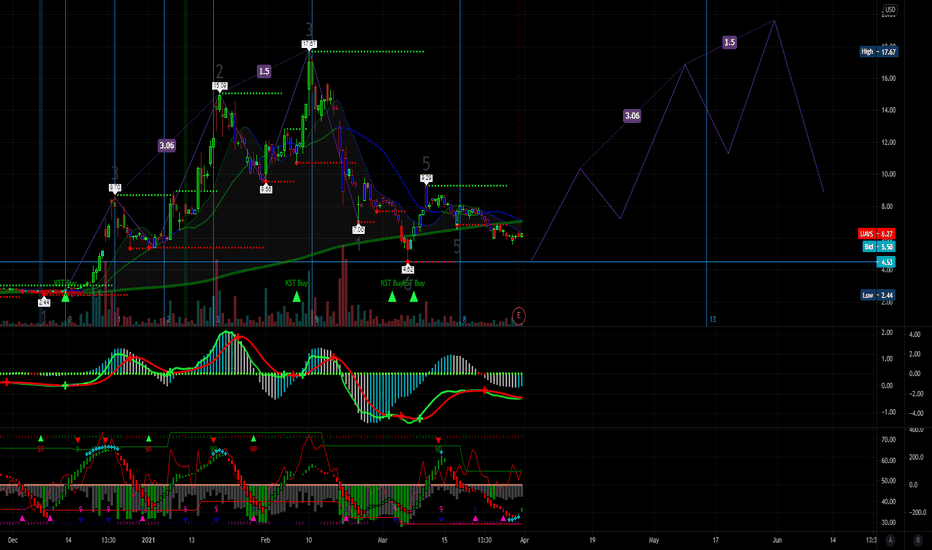The height and width of the screenshot is (550, 932).
Task: Click the purple 1.5 label left of the 17.67 peak
Action: [x=264, y=71]
